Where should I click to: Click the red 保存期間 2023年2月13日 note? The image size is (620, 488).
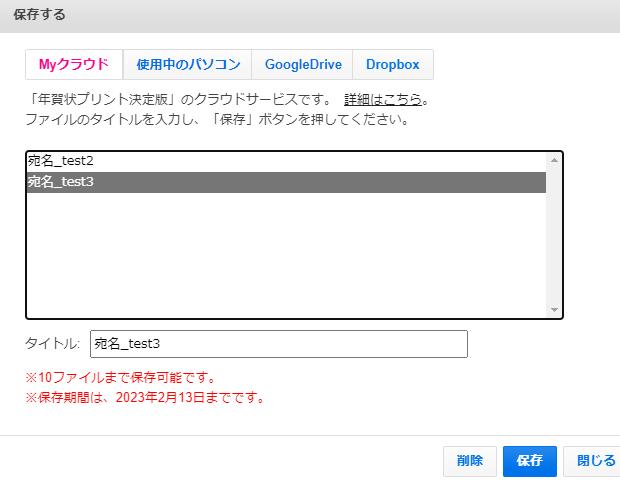tap(145, 397)
